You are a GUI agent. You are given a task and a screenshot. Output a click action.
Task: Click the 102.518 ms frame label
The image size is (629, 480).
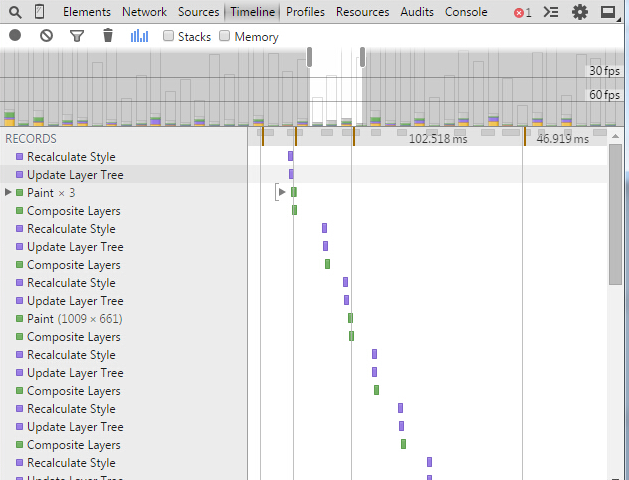pyautogui.click(x=438, y=139)
